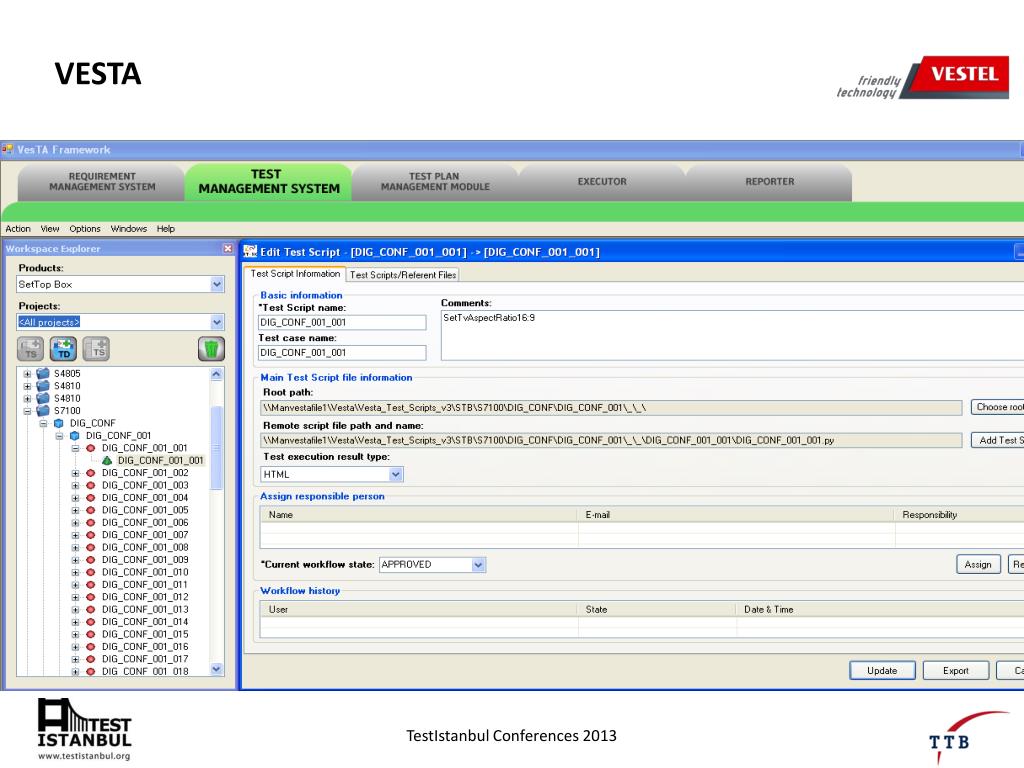
Task: Click the Date & Time column header
Action: (x=880, y=609)
